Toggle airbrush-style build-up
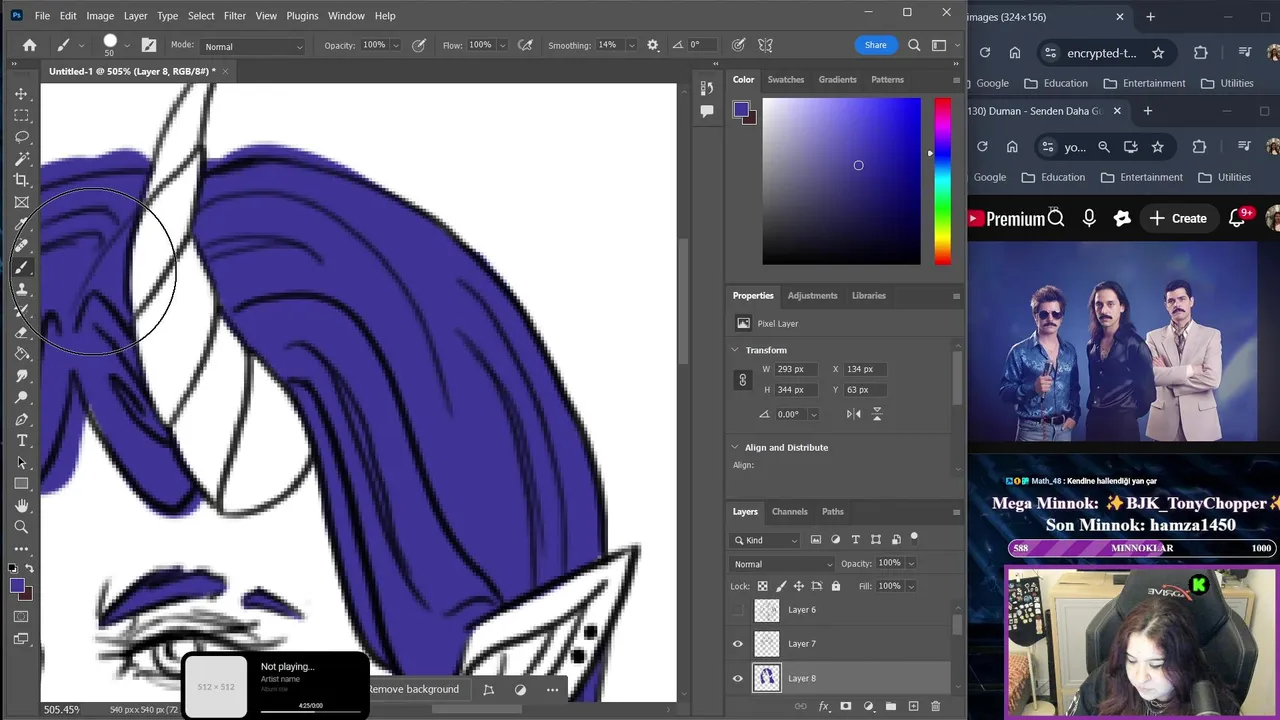This screenshot has width=1280, height=720. coord(525,45)
